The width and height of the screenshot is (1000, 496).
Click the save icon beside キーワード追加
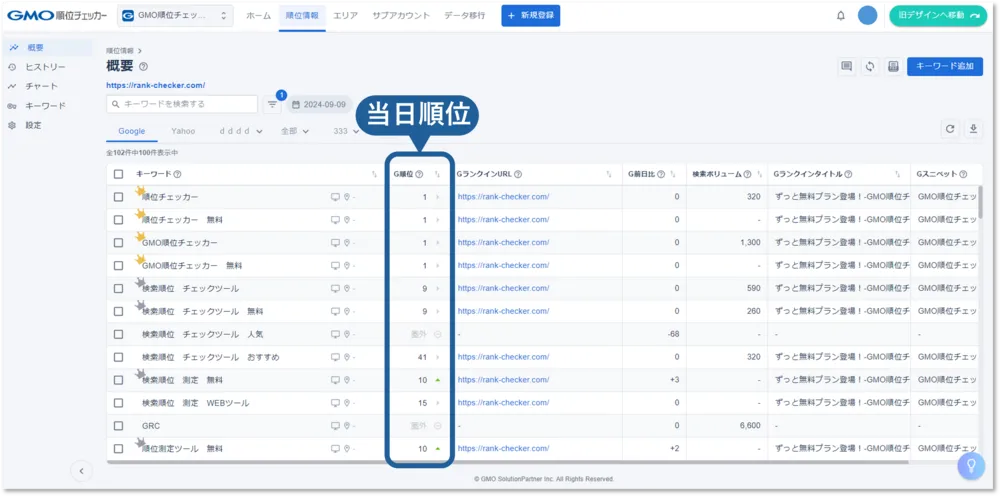click(893, 66)
